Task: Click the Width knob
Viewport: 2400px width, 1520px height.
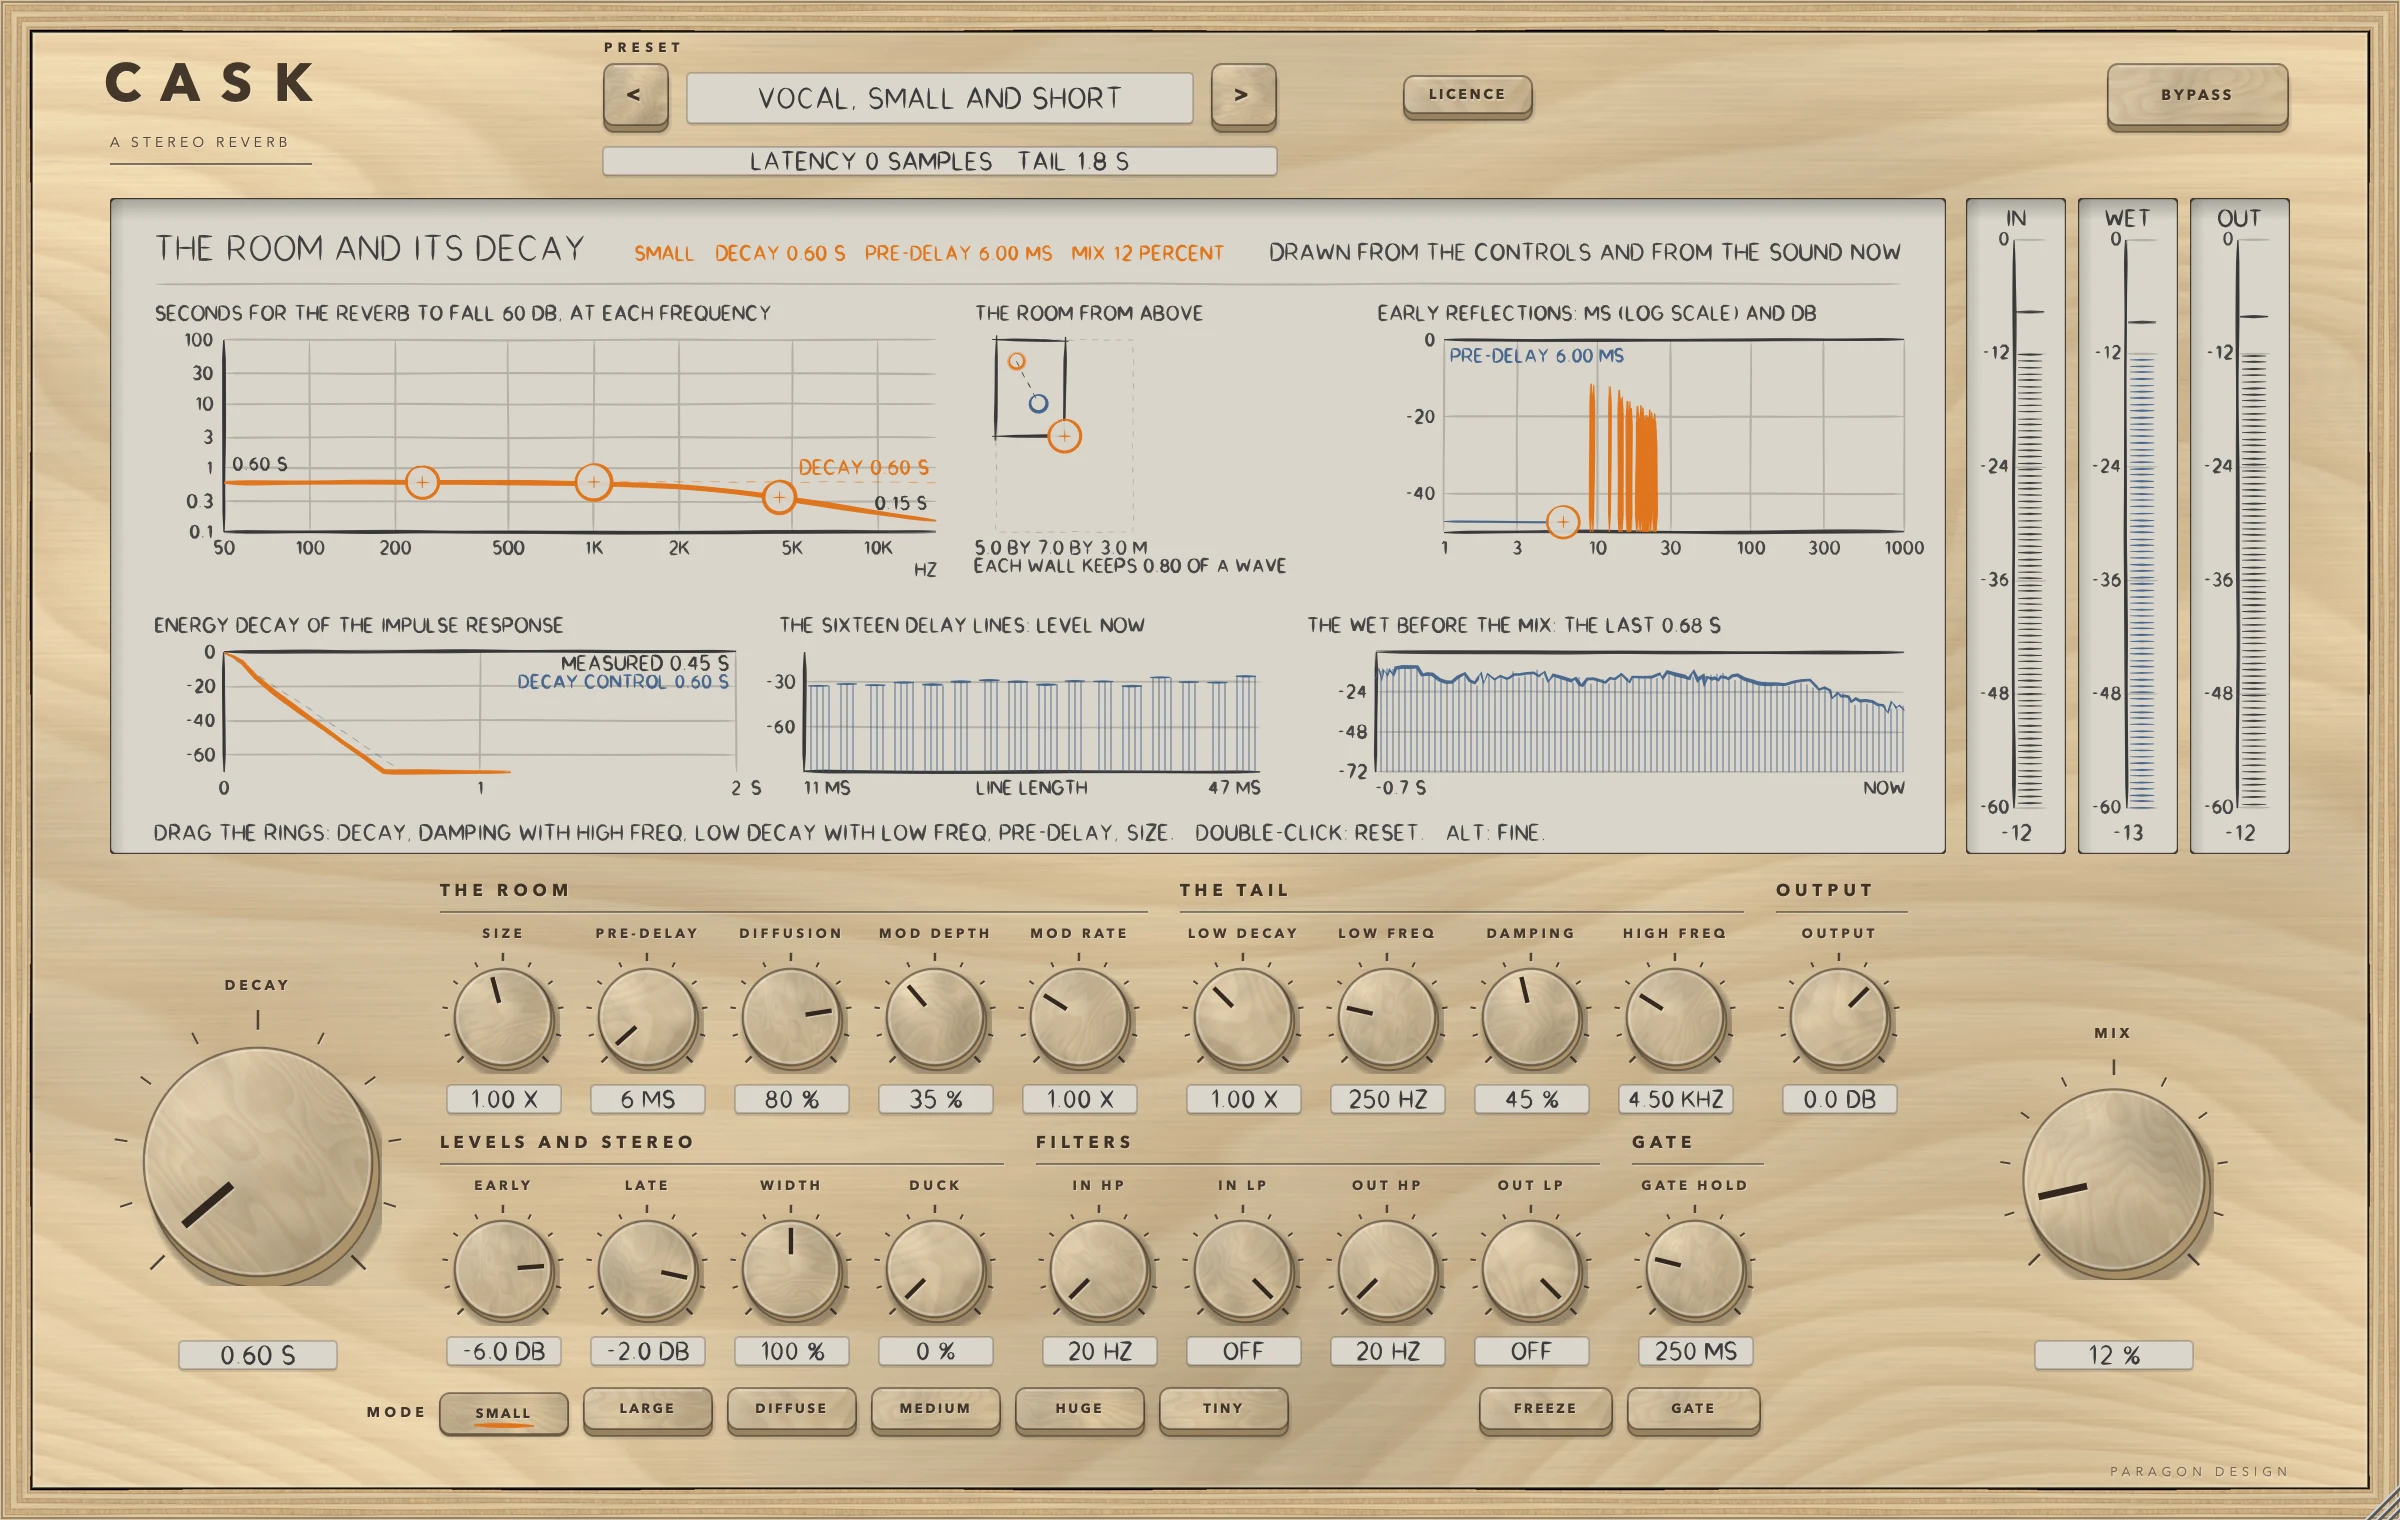Action: (791, 1270)
